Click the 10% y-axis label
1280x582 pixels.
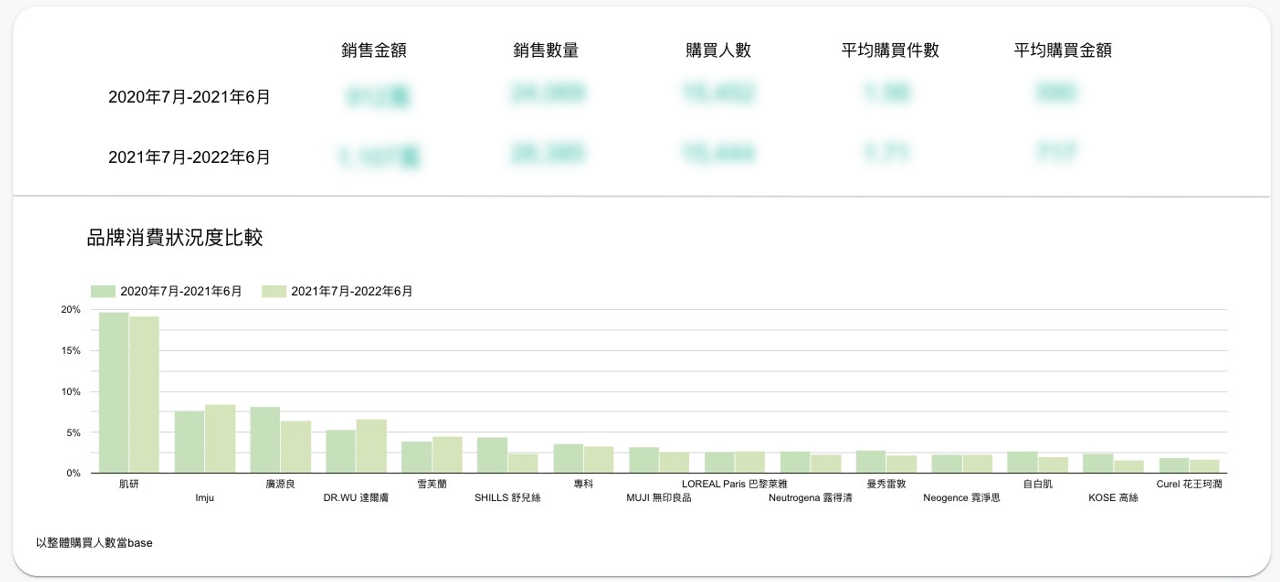[x=70, y=392]
